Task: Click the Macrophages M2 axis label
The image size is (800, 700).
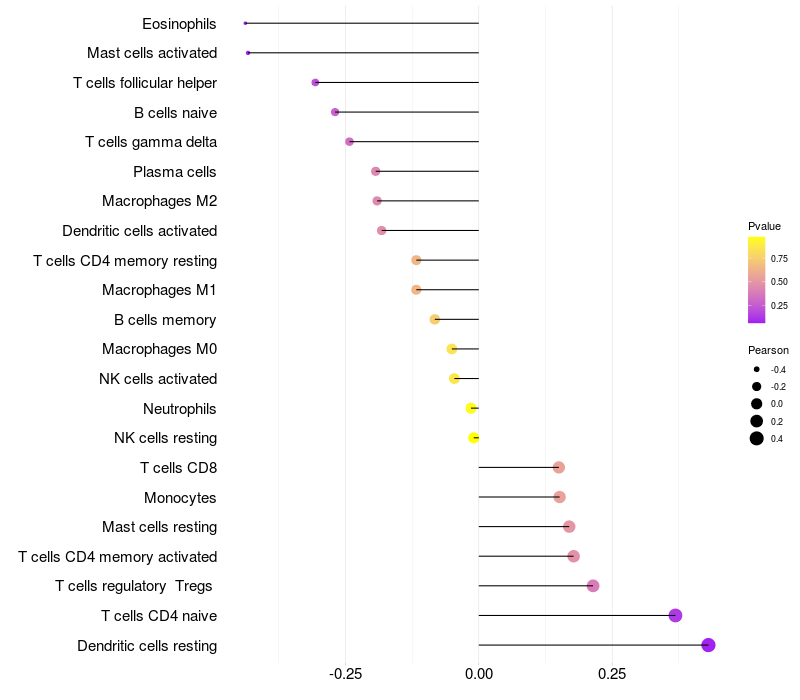Action: (160, 201)
